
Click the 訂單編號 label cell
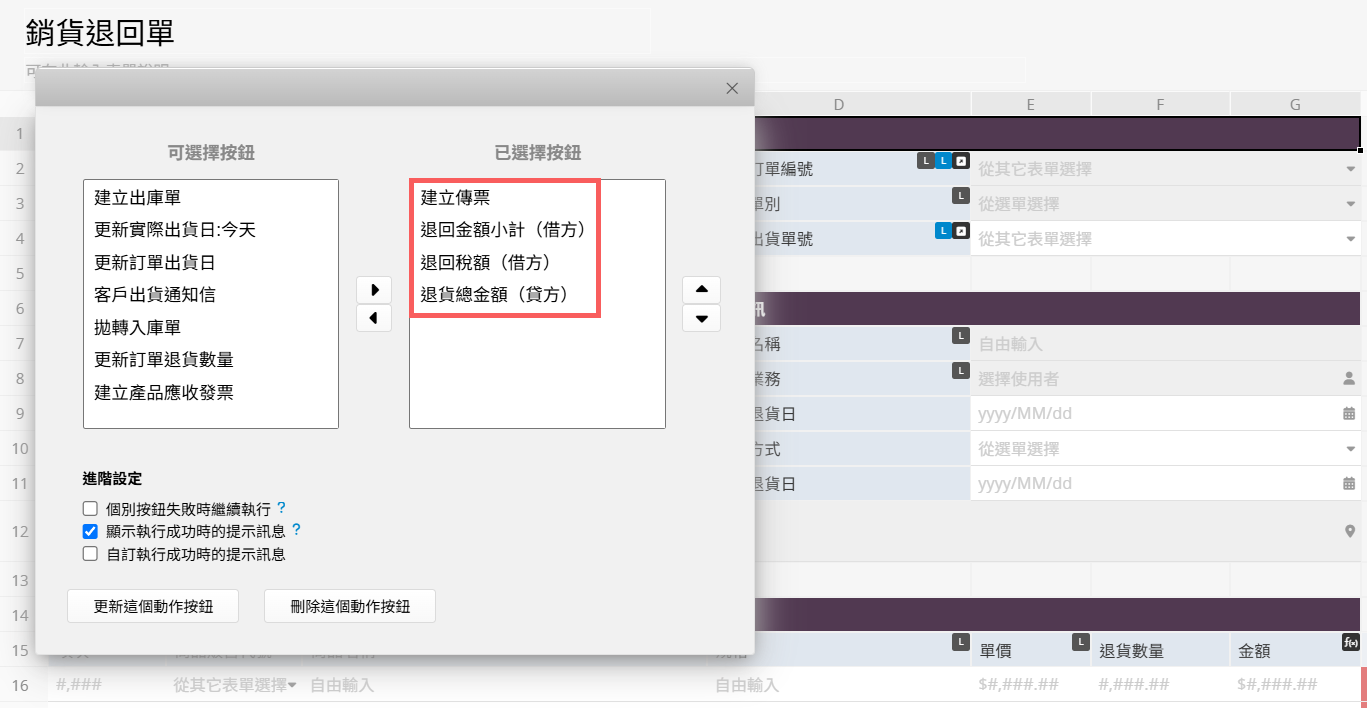pos(862,169)
